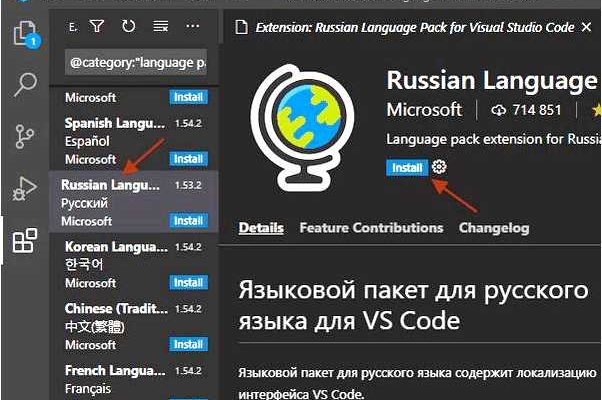Install the Korean Language Pack from list
This screenshot has width=602, height=400.
pyautogui.click(x=189, y=283)
